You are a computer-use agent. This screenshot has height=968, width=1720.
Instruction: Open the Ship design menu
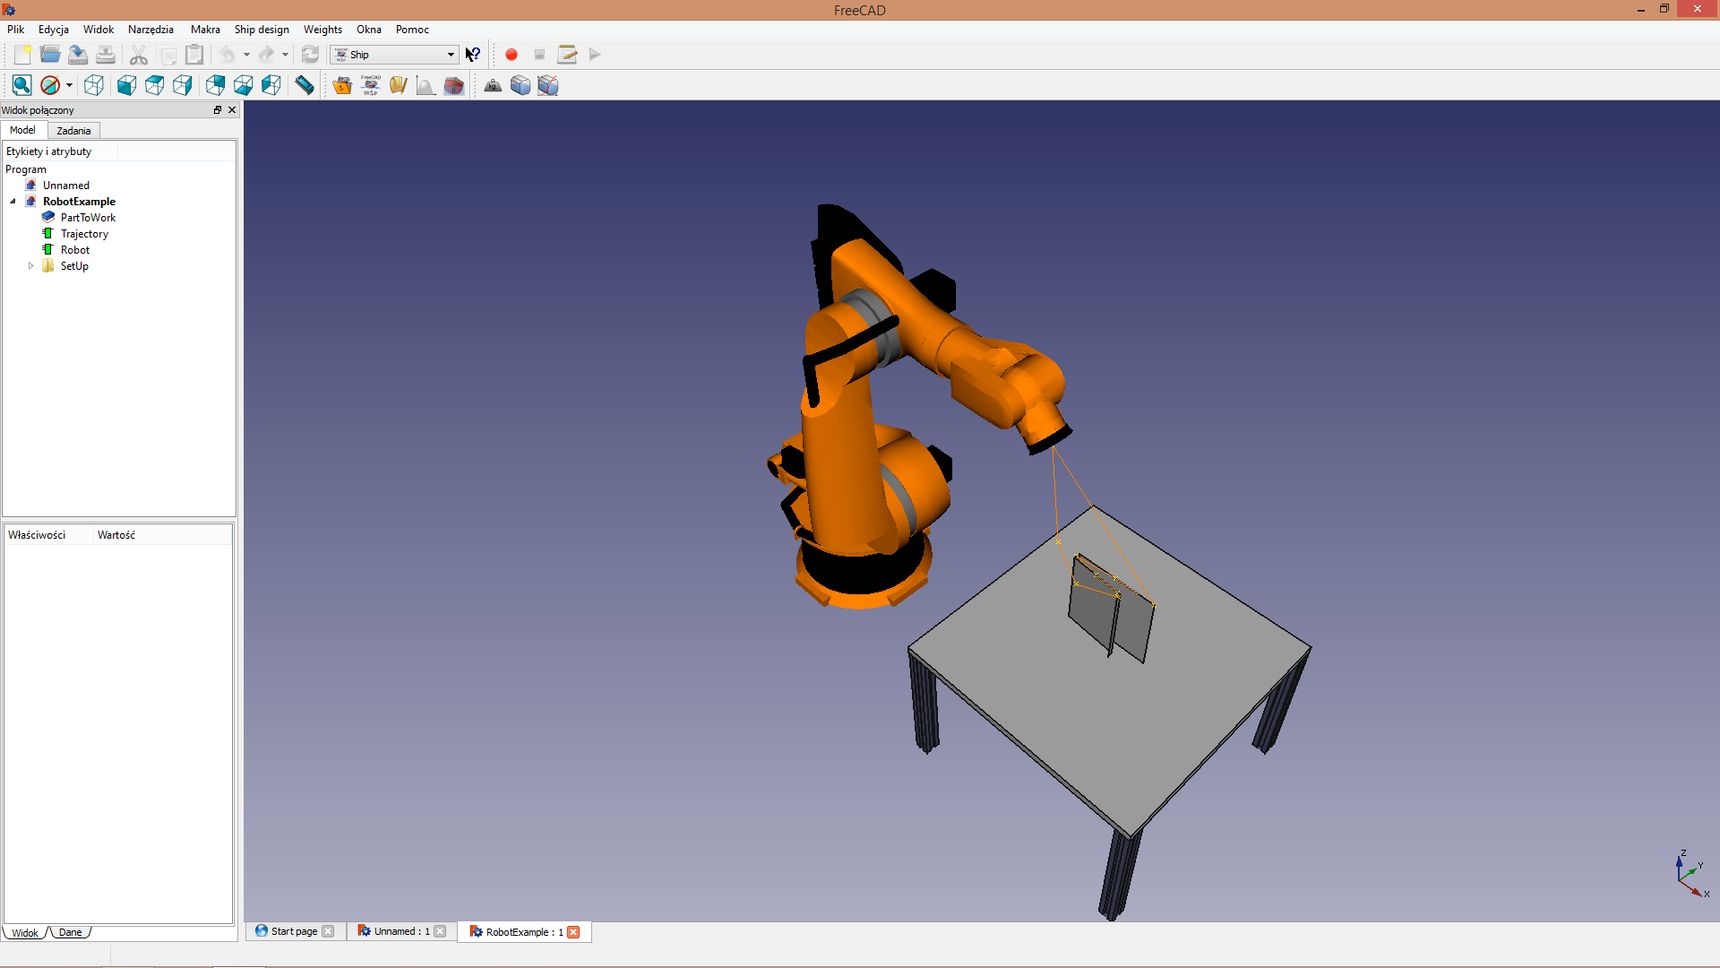[261, 30]
